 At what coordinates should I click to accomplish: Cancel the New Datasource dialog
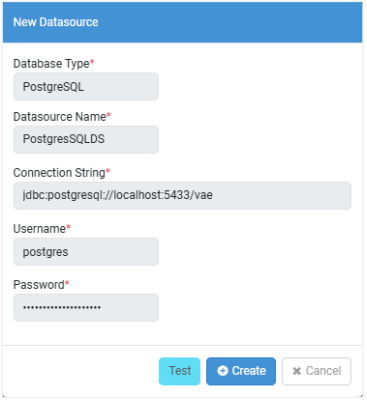316,371
